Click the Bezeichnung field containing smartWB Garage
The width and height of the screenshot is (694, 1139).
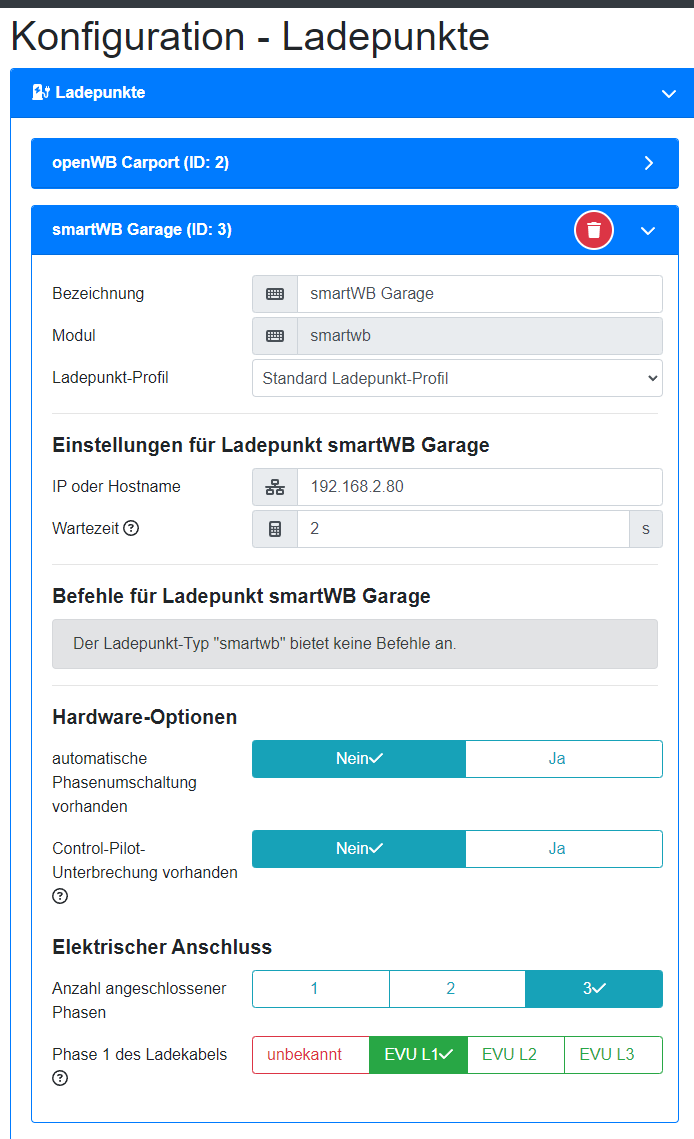pyautogui.click(x=480, y=293)
